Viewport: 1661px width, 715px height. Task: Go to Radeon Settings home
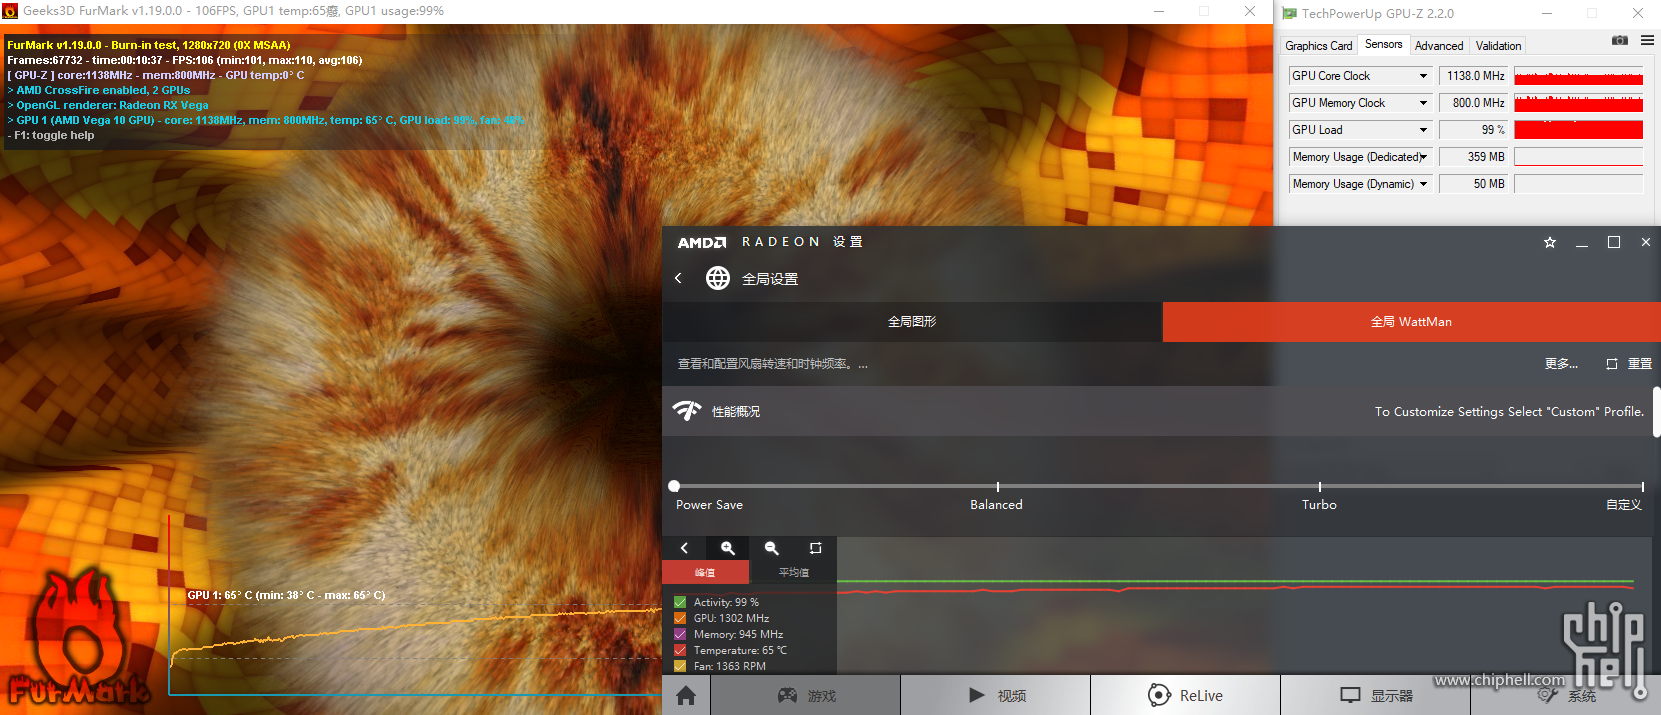(686, 695)
